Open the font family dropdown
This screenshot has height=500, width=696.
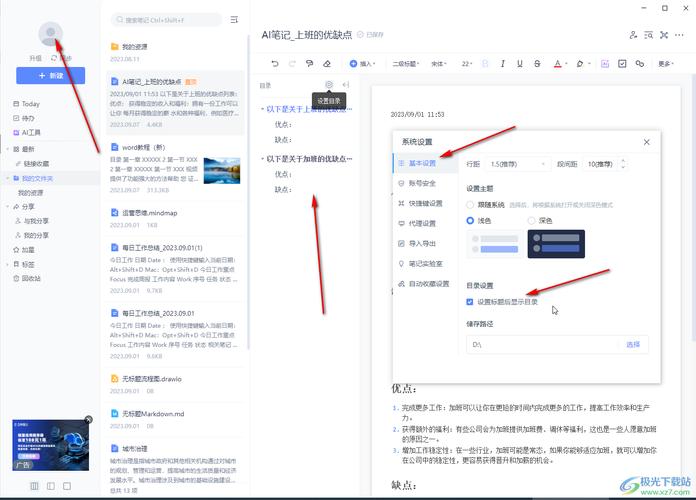point(439,64)
